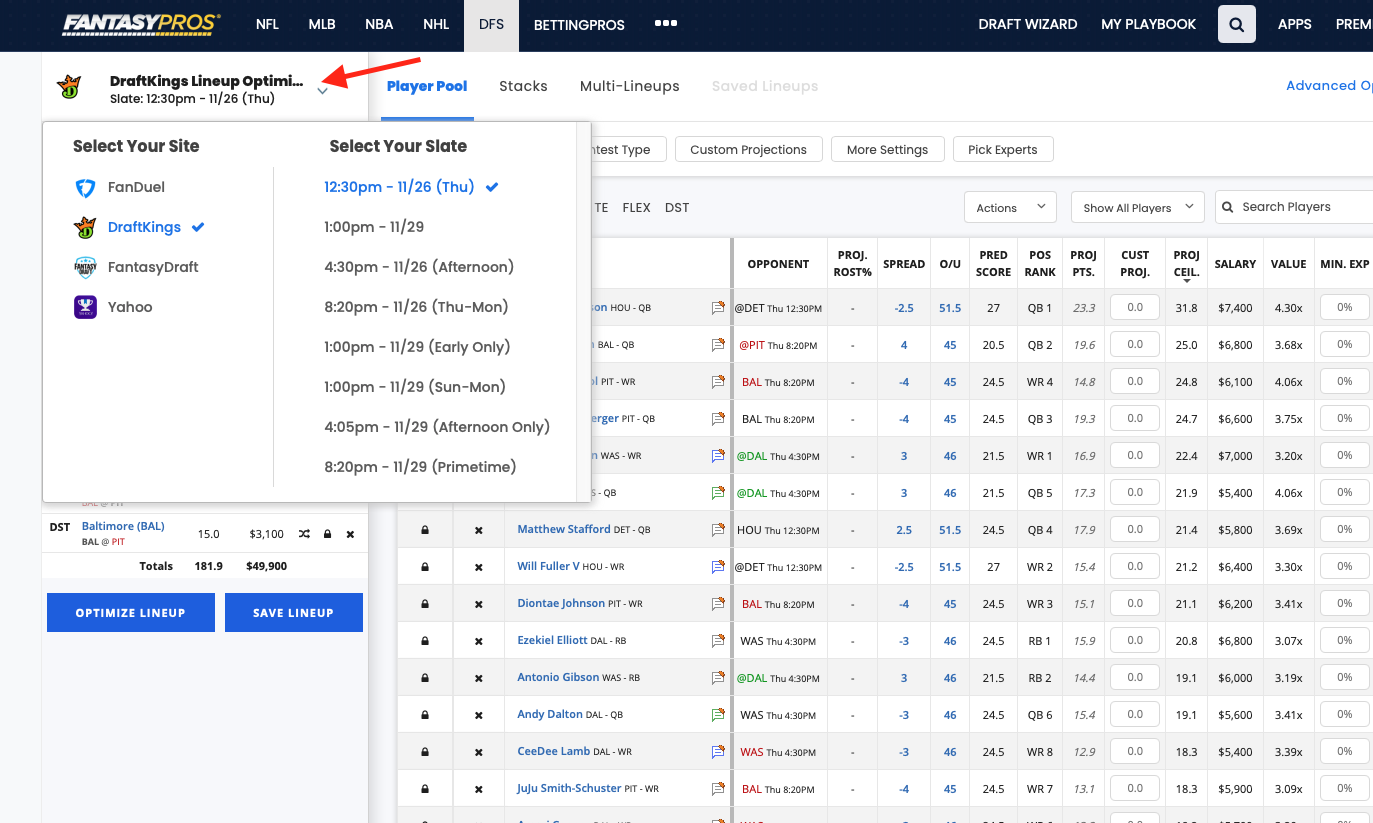Choose the 12:30pm - 11/26 (Thu) slate

coord(400,187)
